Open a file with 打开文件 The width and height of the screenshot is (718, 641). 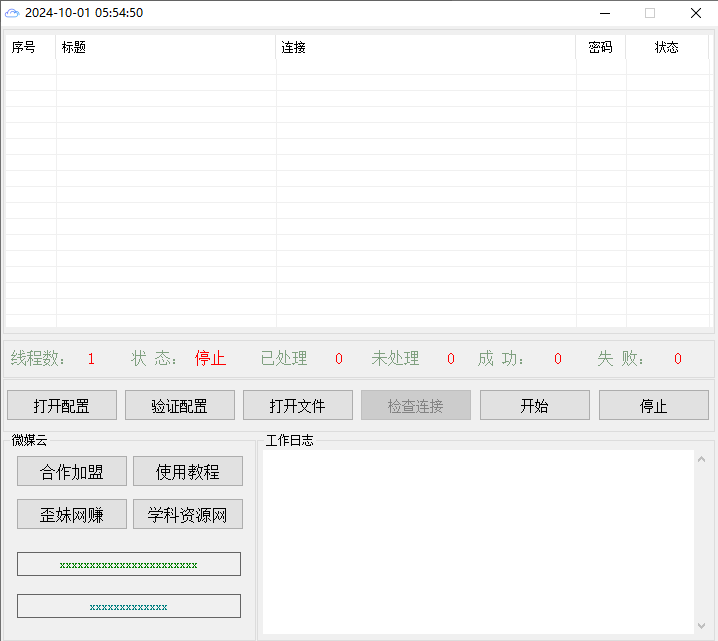pos(298,405)
